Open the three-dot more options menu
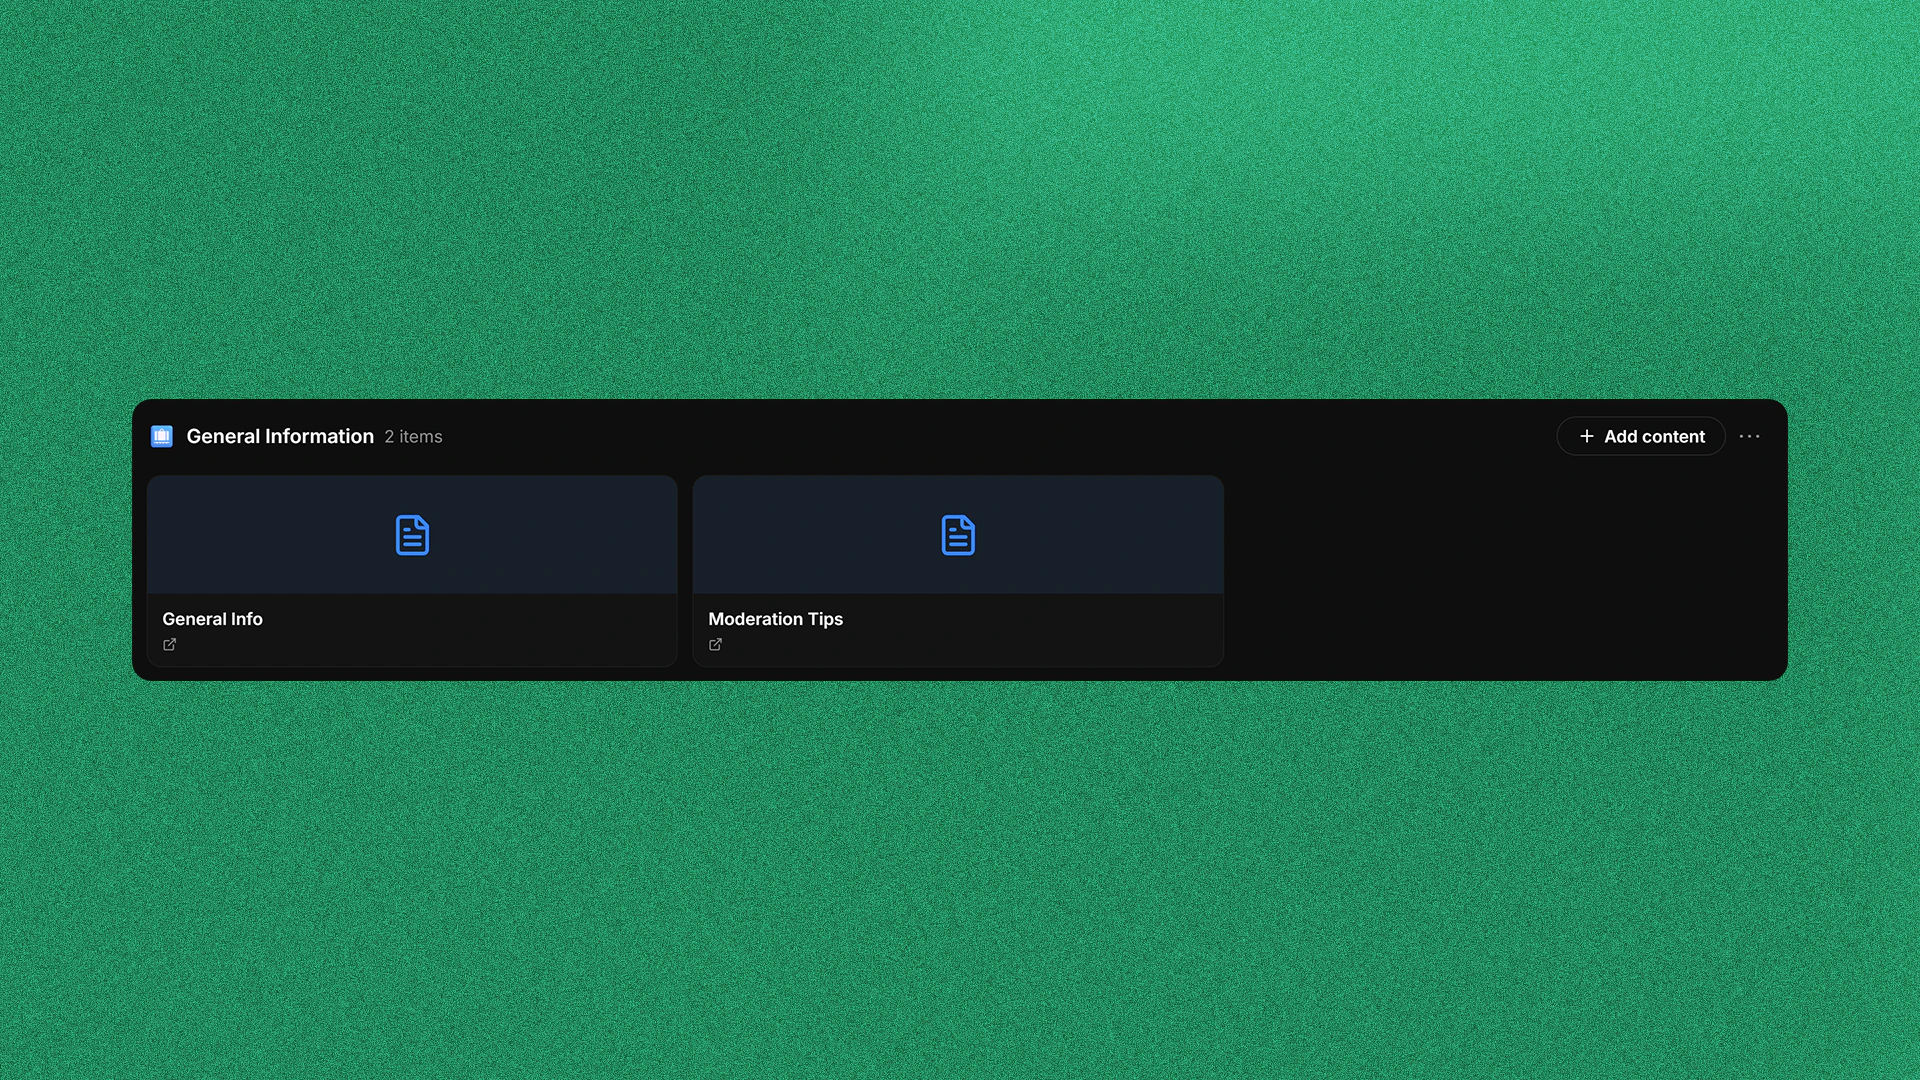The image size is (1920, 1080). (1749, 436)
